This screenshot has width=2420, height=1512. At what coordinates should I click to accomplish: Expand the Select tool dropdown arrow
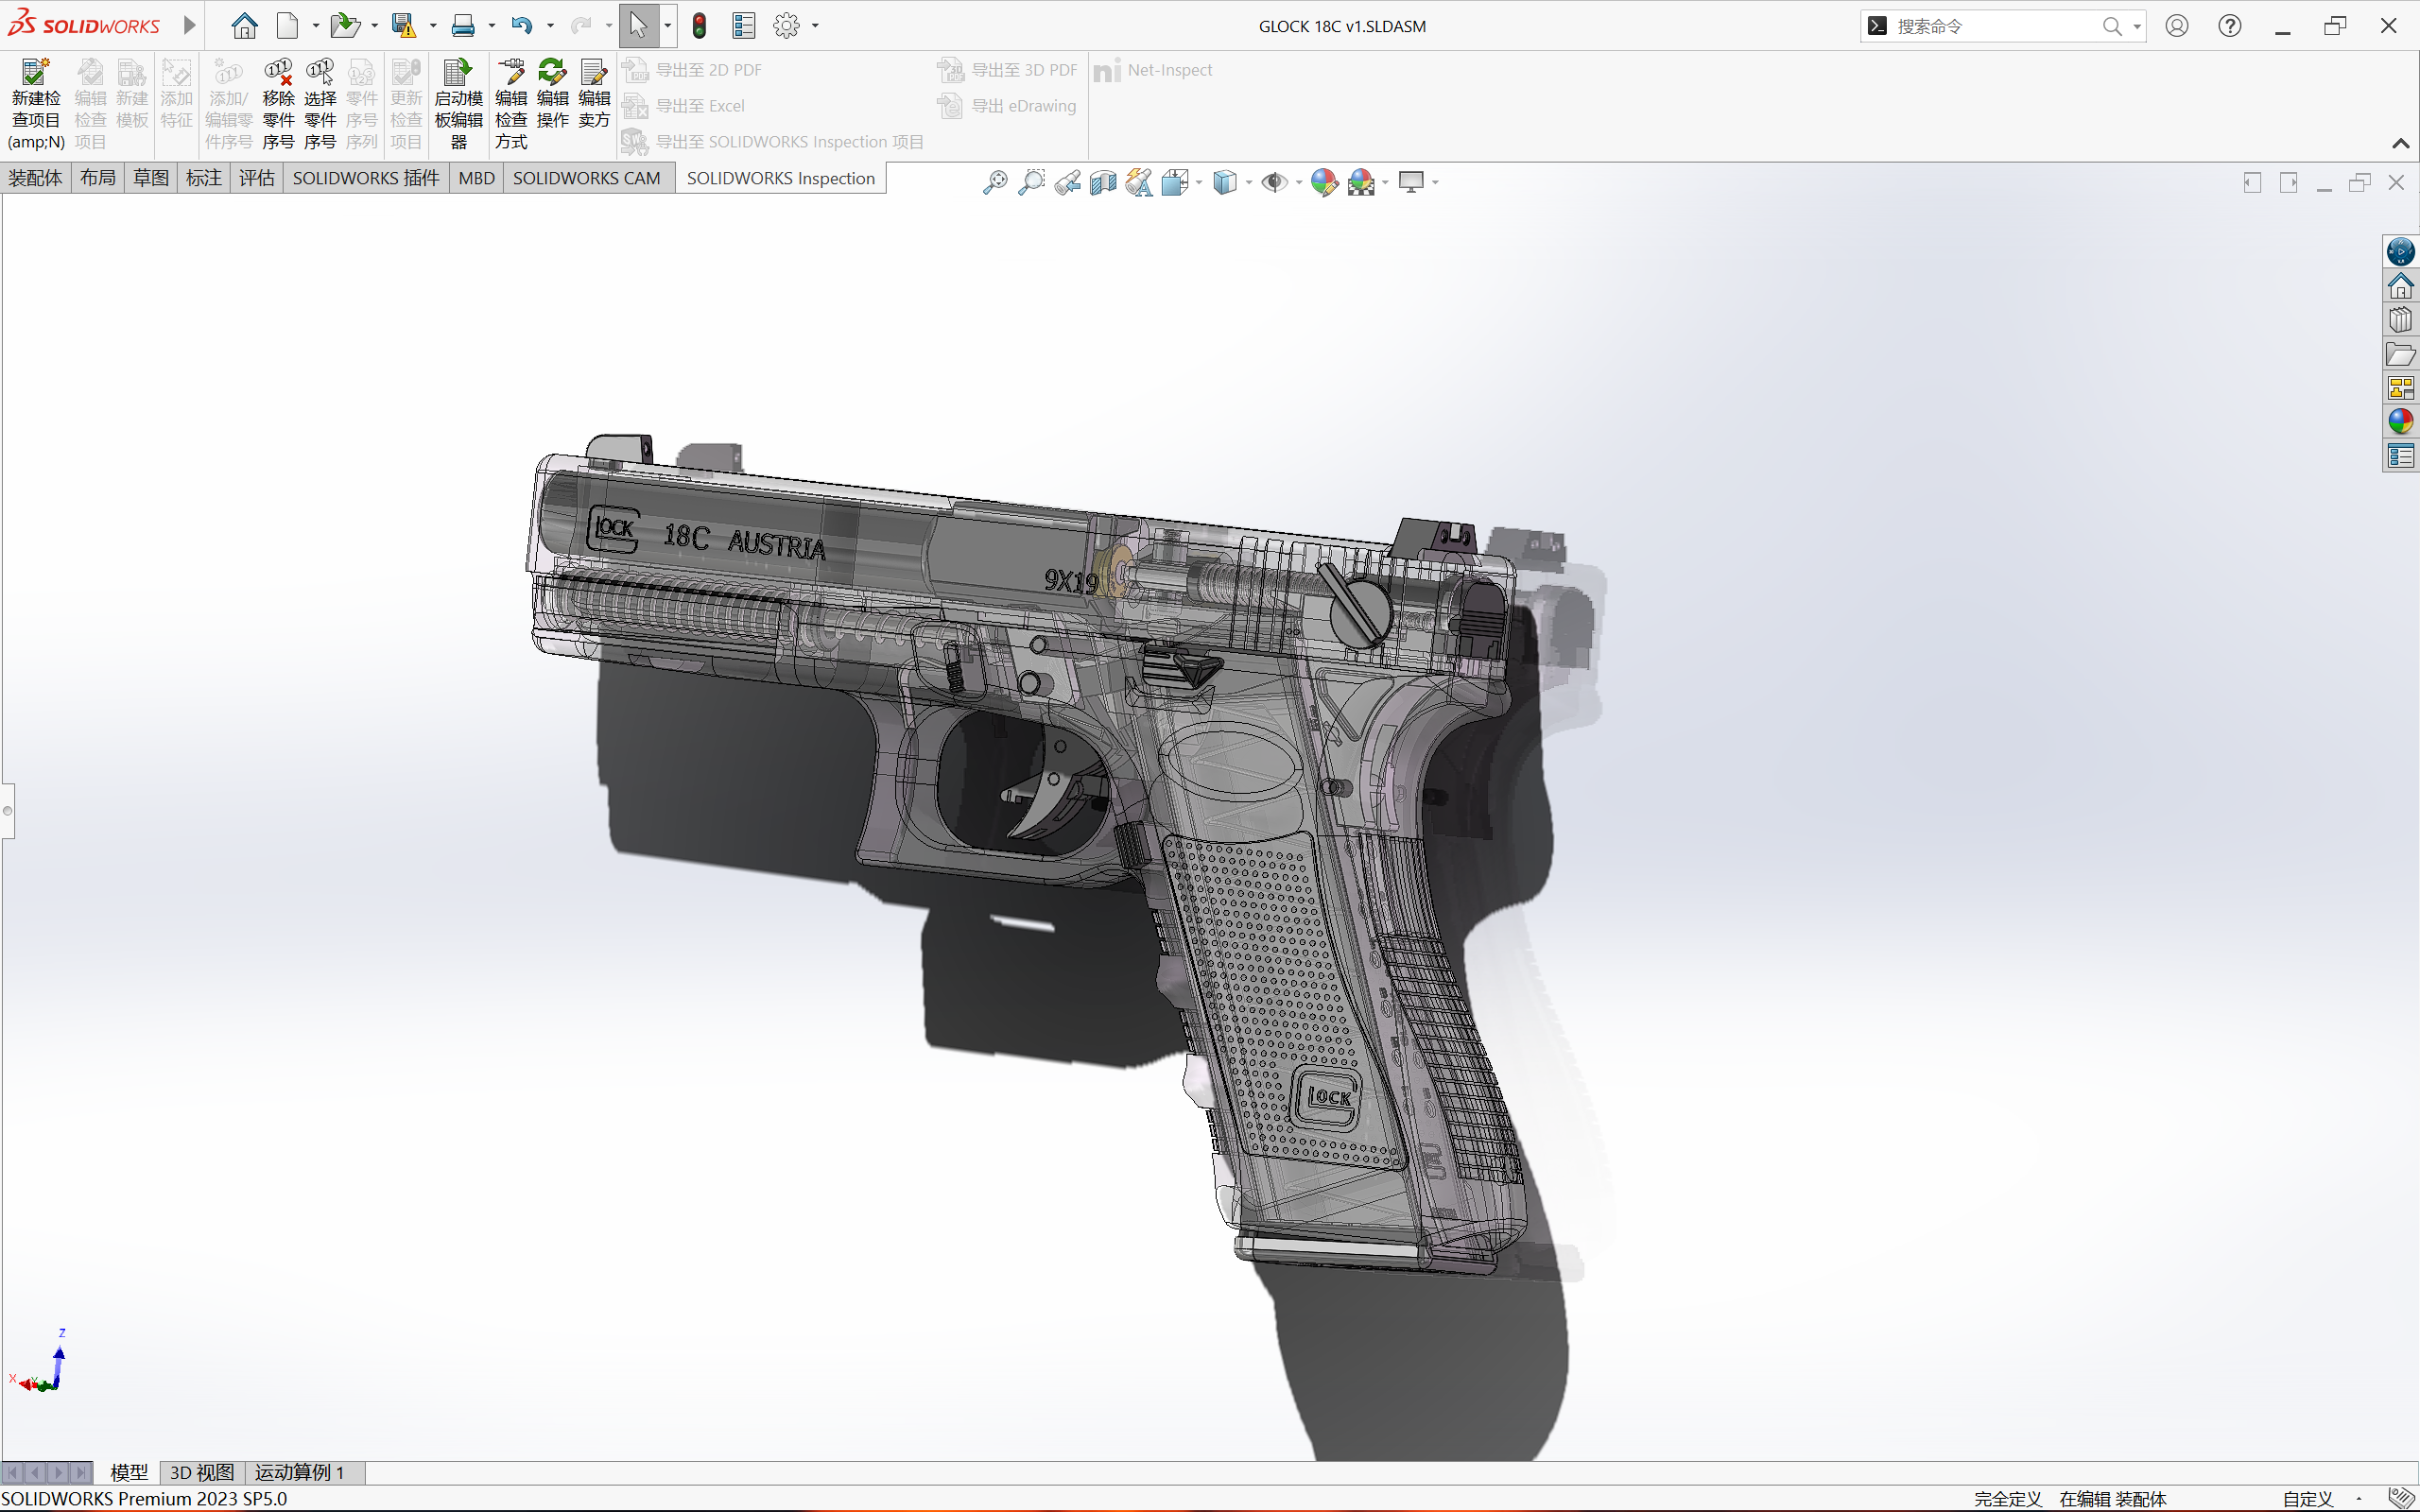(x=667, y=26)
